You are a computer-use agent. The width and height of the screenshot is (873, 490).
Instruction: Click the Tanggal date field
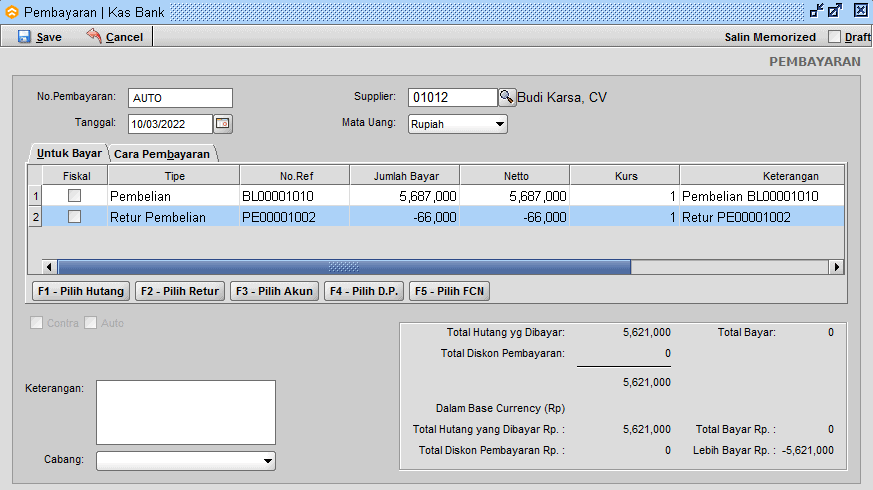point(170,124)
